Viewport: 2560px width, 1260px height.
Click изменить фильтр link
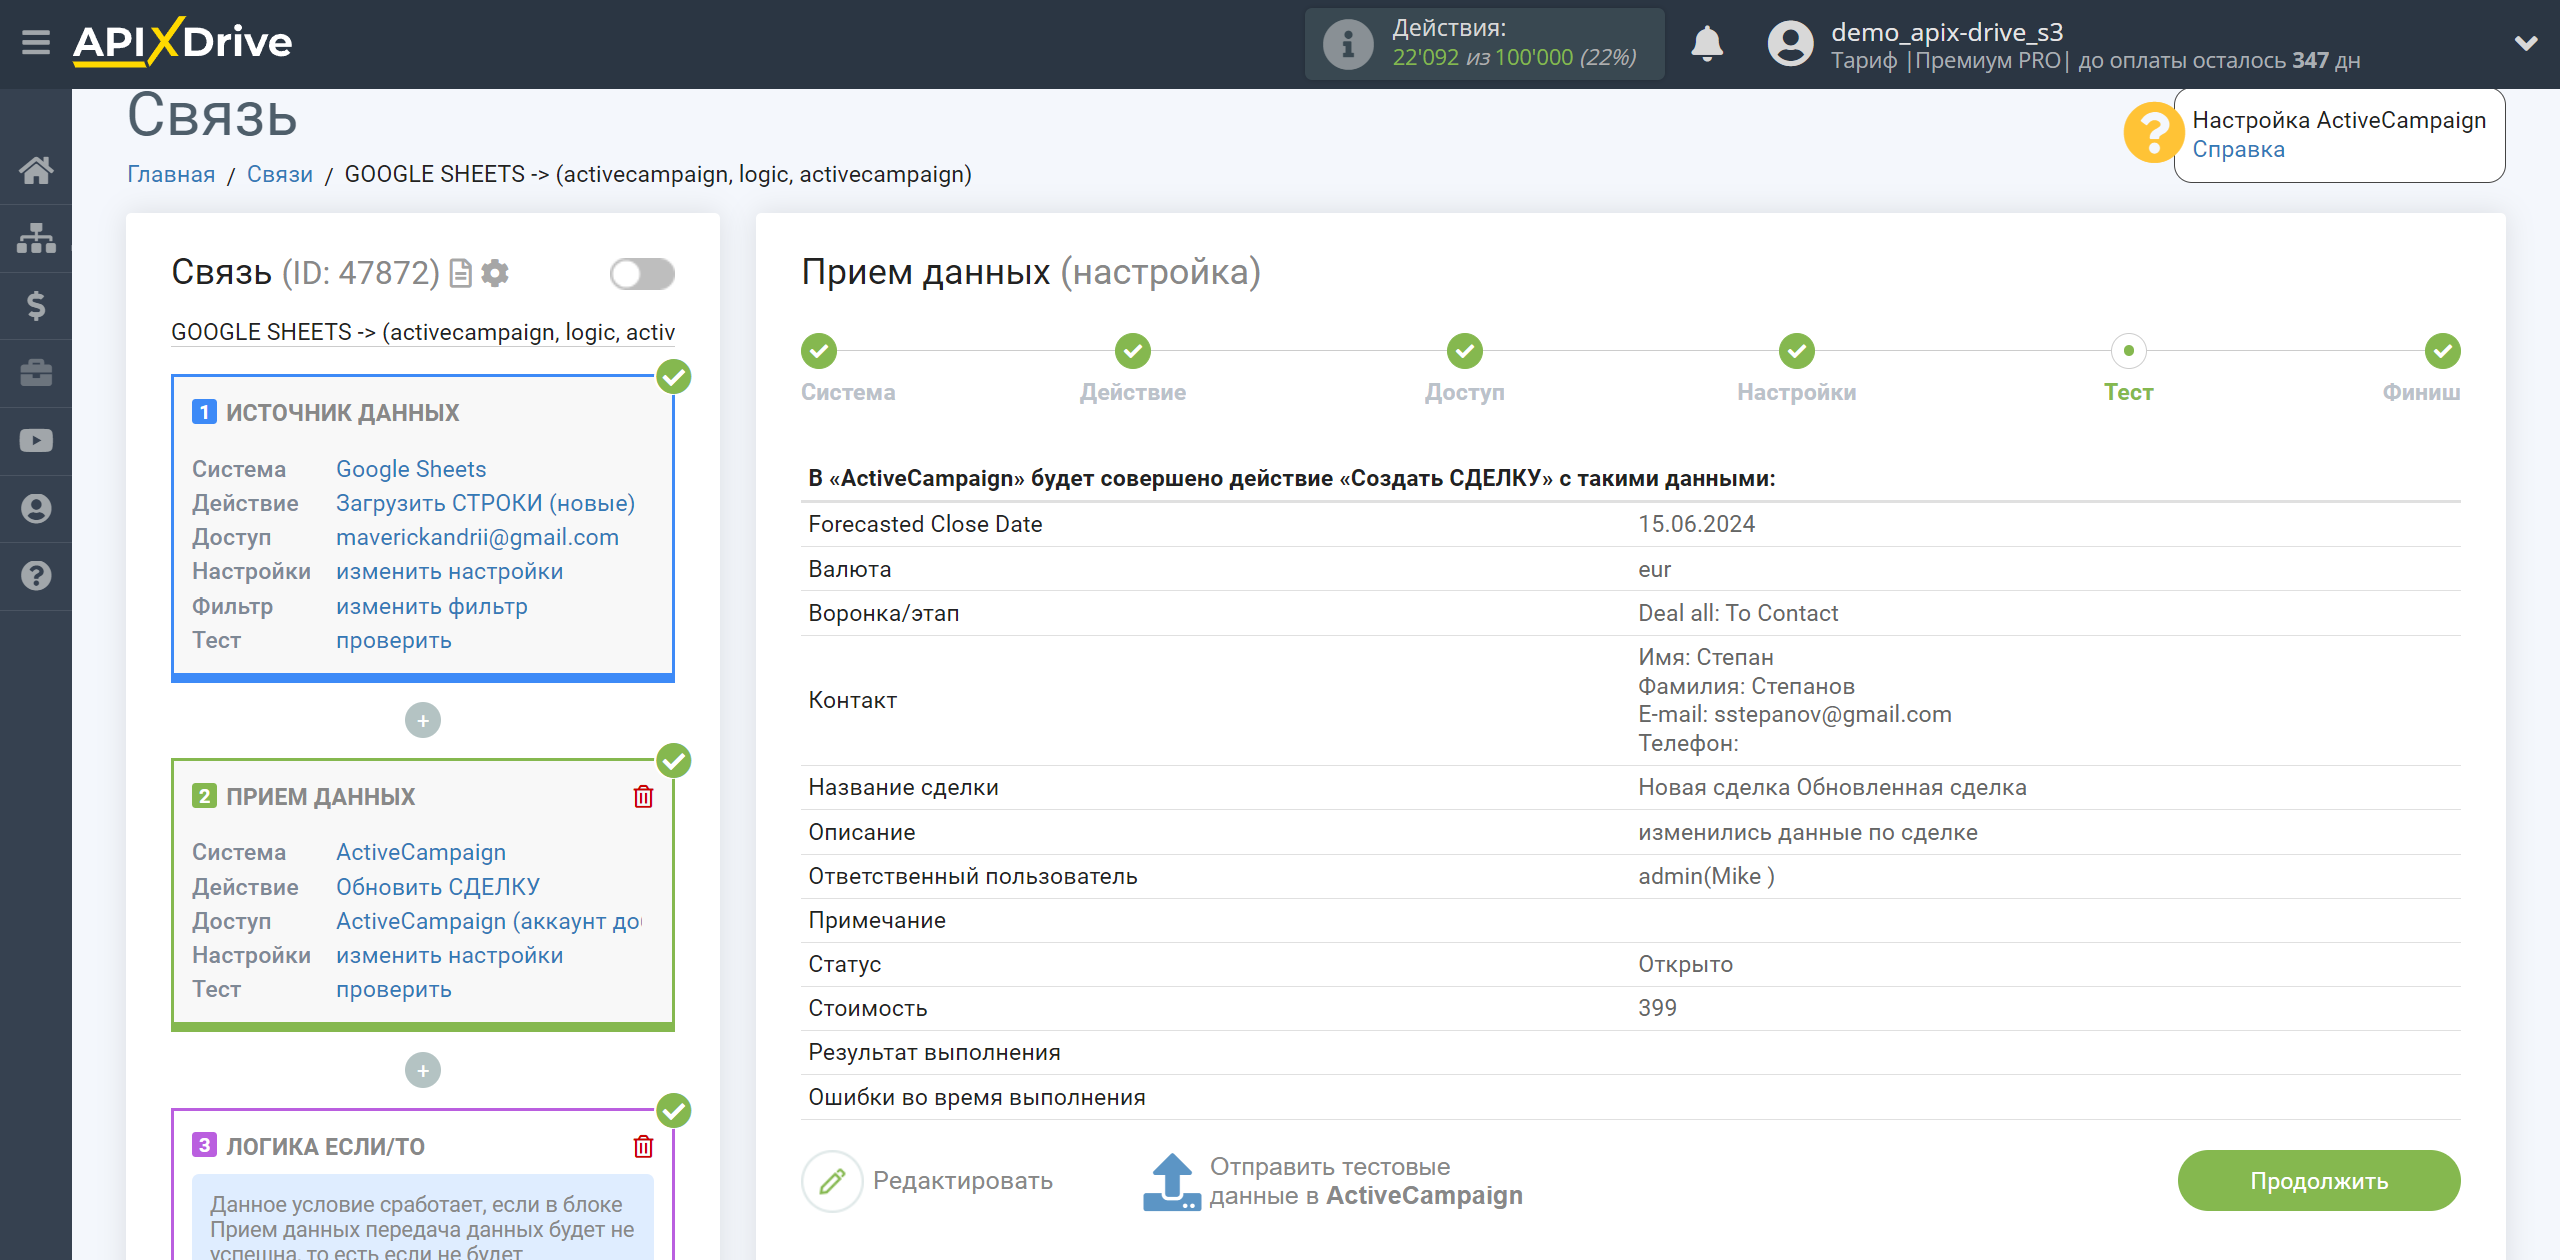click(431, 606)
